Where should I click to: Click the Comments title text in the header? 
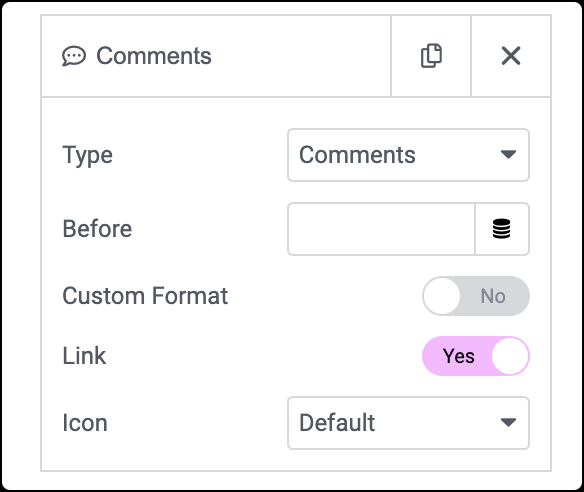154,56
